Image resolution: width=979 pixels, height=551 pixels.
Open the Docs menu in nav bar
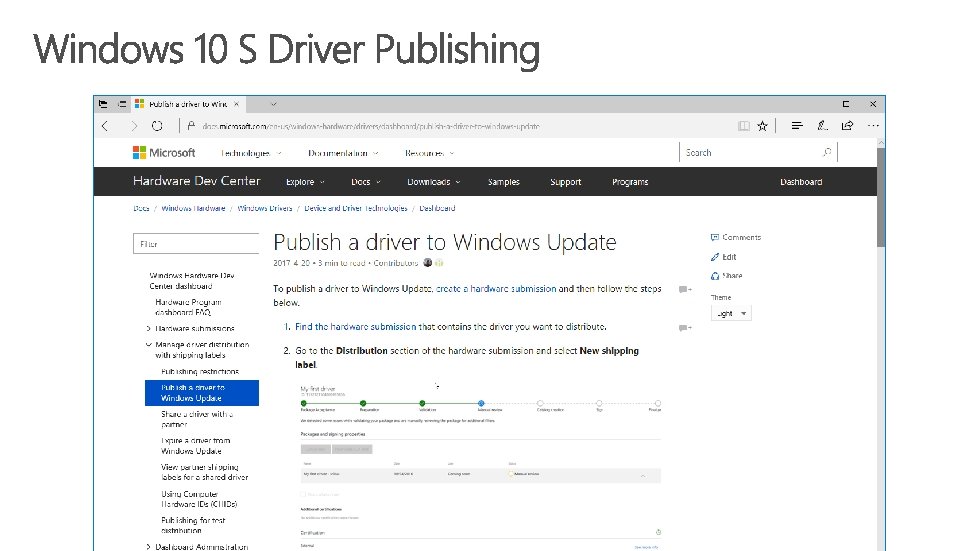tap(366, 182)
